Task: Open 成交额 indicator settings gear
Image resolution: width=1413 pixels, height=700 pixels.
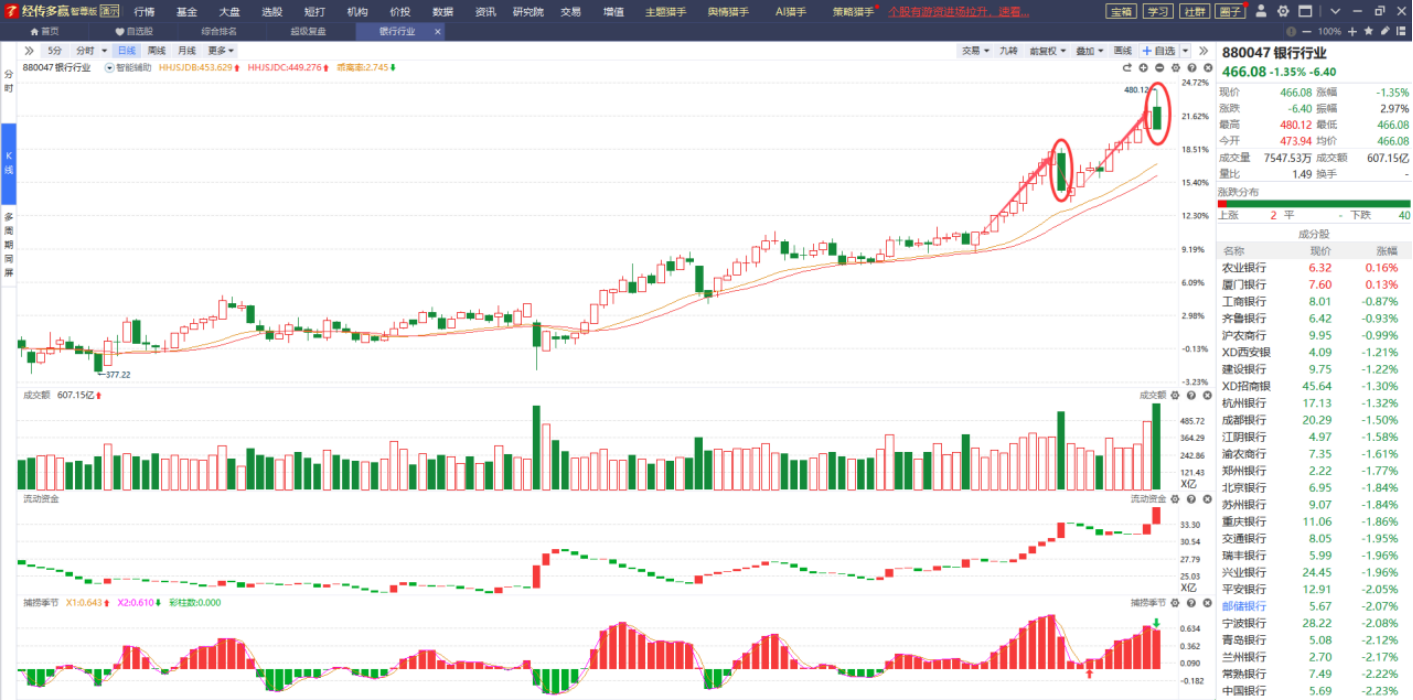Action: tap(1175, 395)
